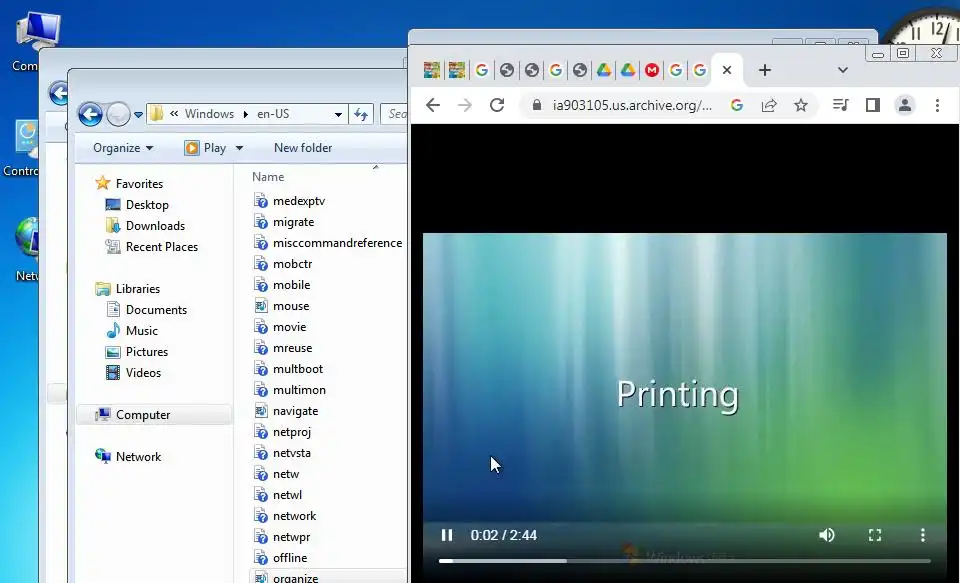The image size is (960, 583).
Task: Refresh the en-US folder view
Action: 361,115
